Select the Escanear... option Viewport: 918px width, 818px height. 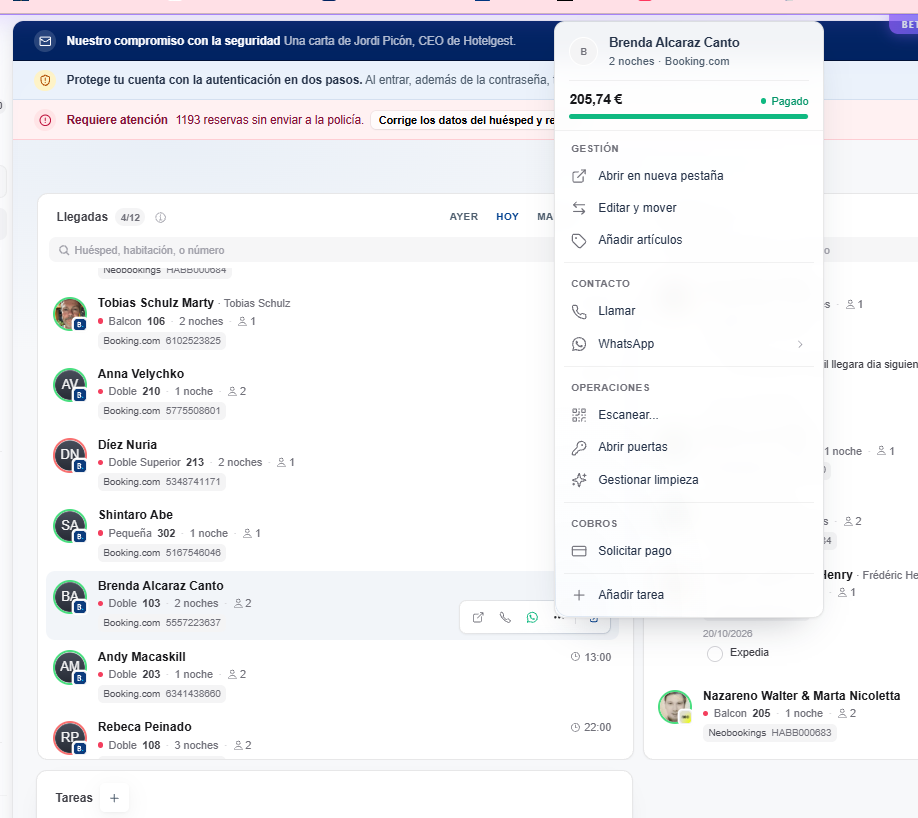(688, 415)
